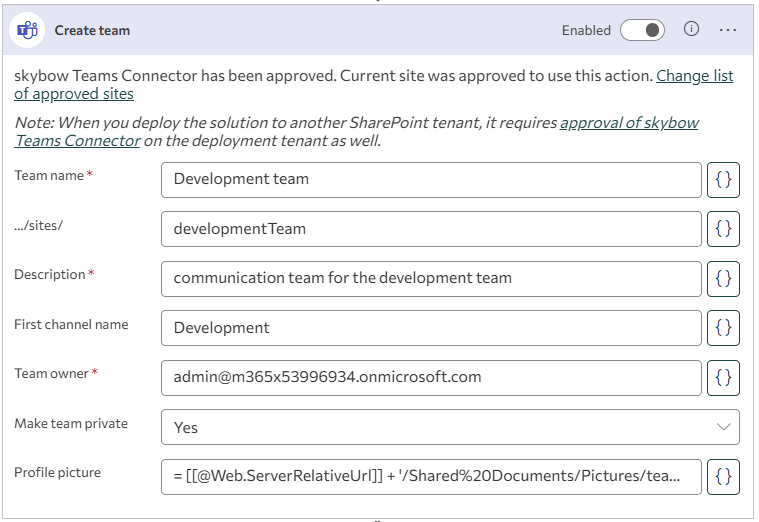Viewport: 759px width, 522px height.
Task: Click the Description input field
Action: coord(431,279)
